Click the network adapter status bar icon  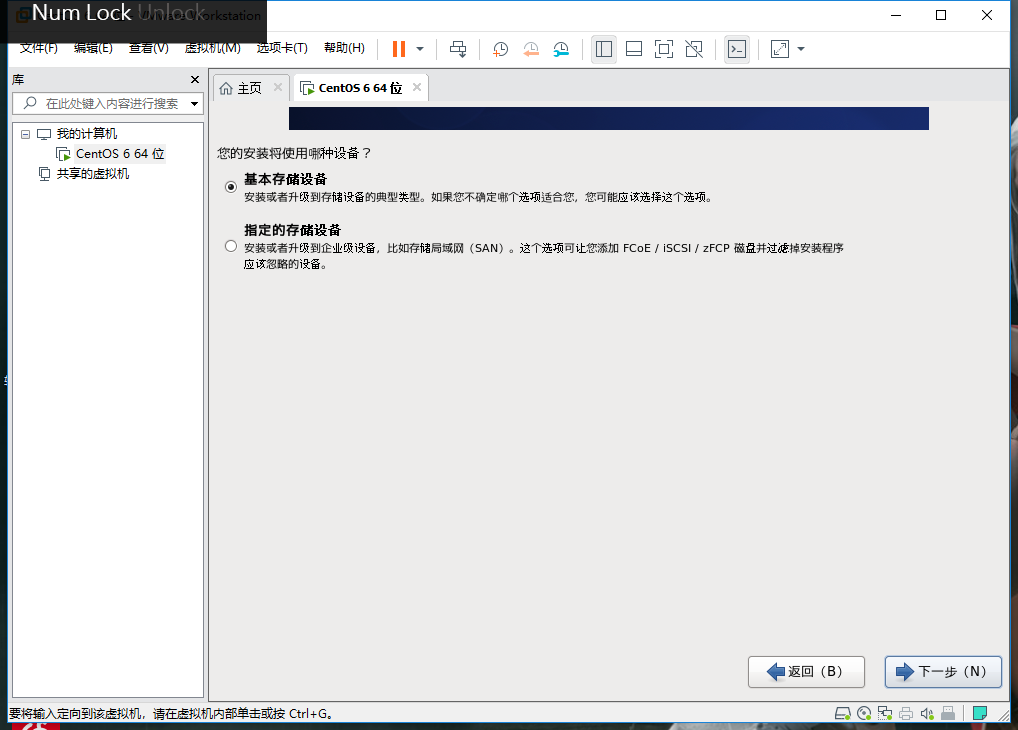click(885, 714)
